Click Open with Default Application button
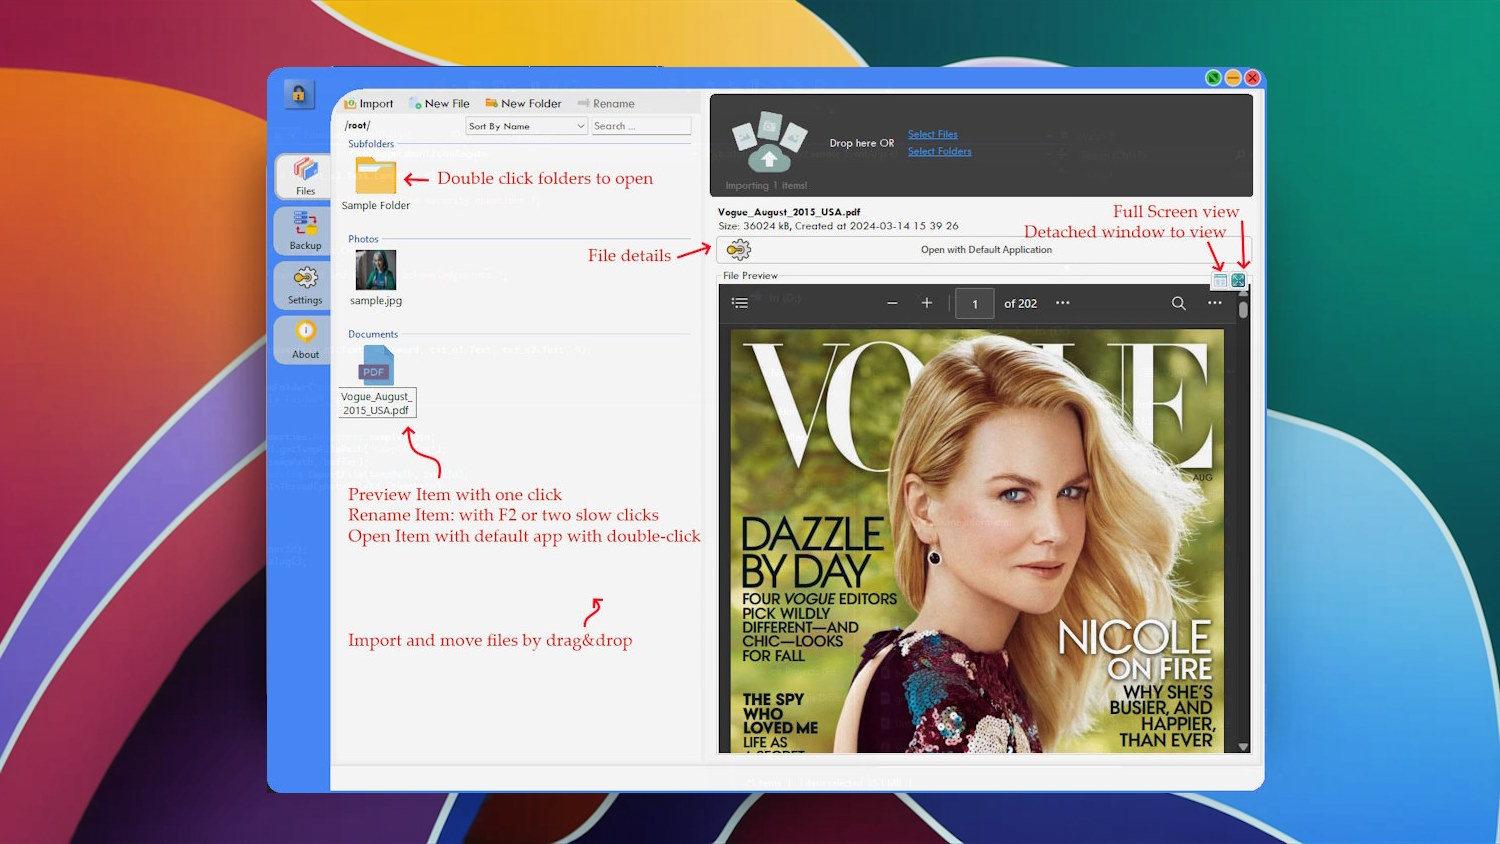This screenshot has height=844, width=1500. click(985, 250)
